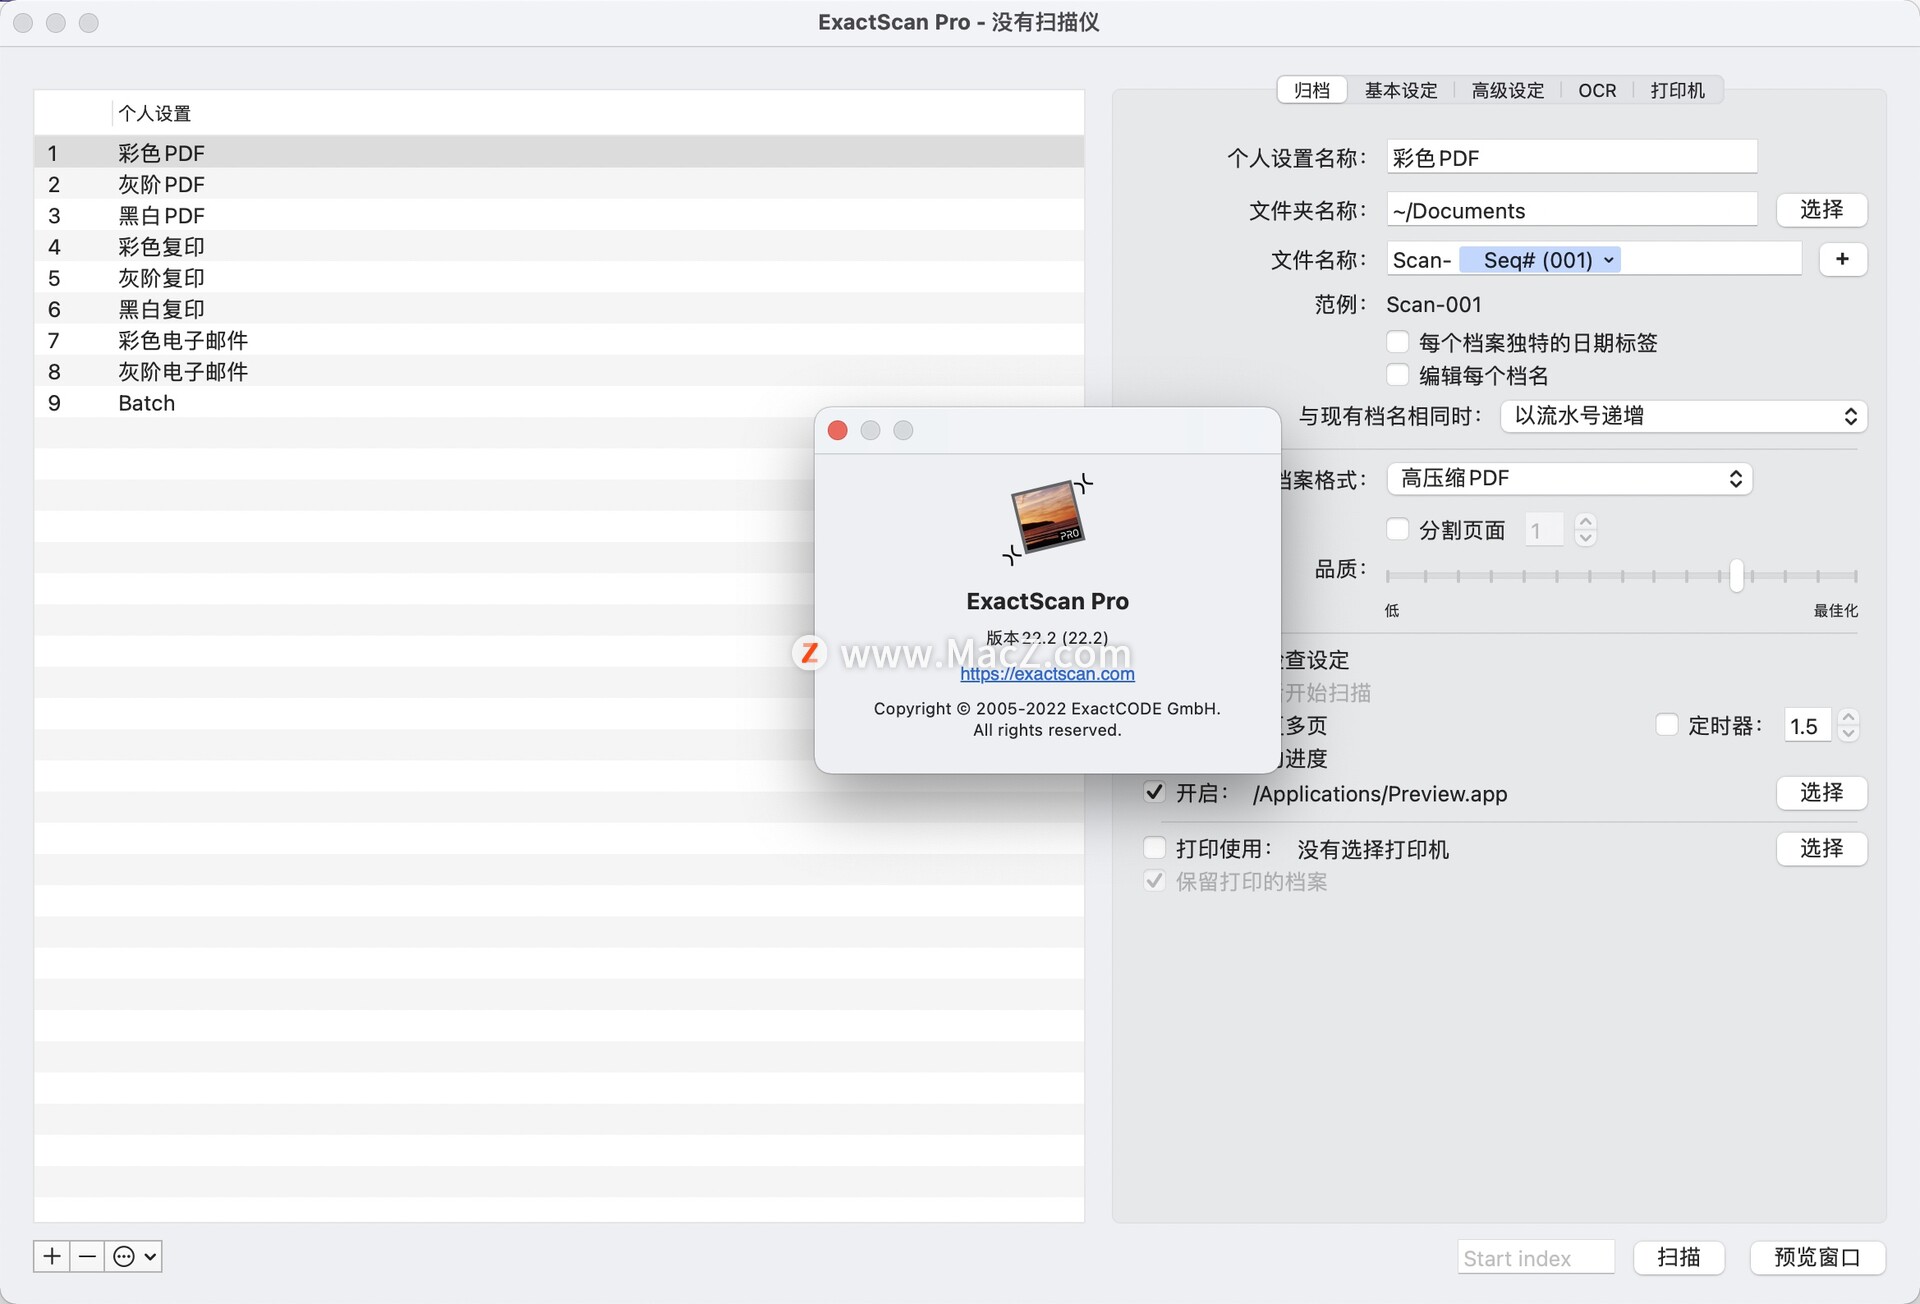Viewport: 1920px width, 1304px height.
Task: Open the 预览窗口 preview window
Action: click(1817, 1257)
